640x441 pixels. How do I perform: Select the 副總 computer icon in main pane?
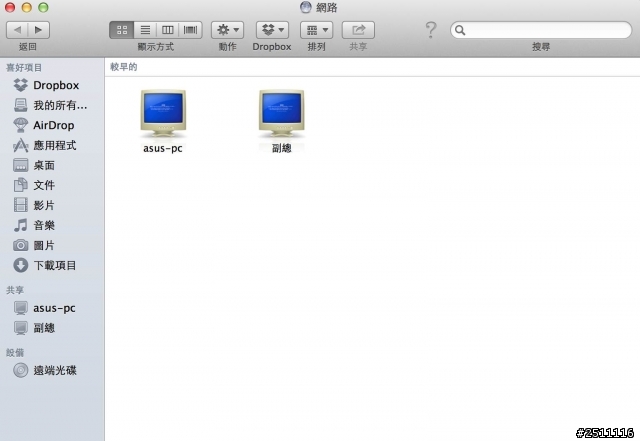coord(282,114)
